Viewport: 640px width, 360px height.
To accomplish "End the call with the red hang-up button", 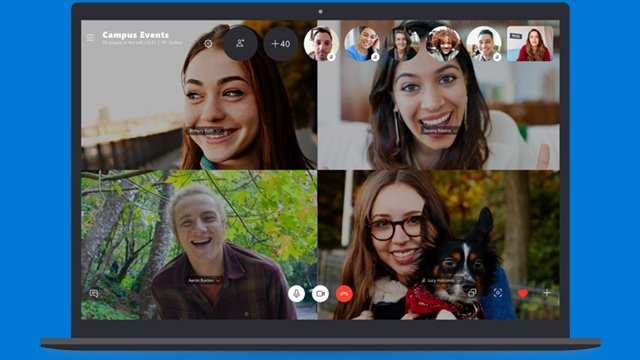I will pyautogui.click(x=344, y=293).
